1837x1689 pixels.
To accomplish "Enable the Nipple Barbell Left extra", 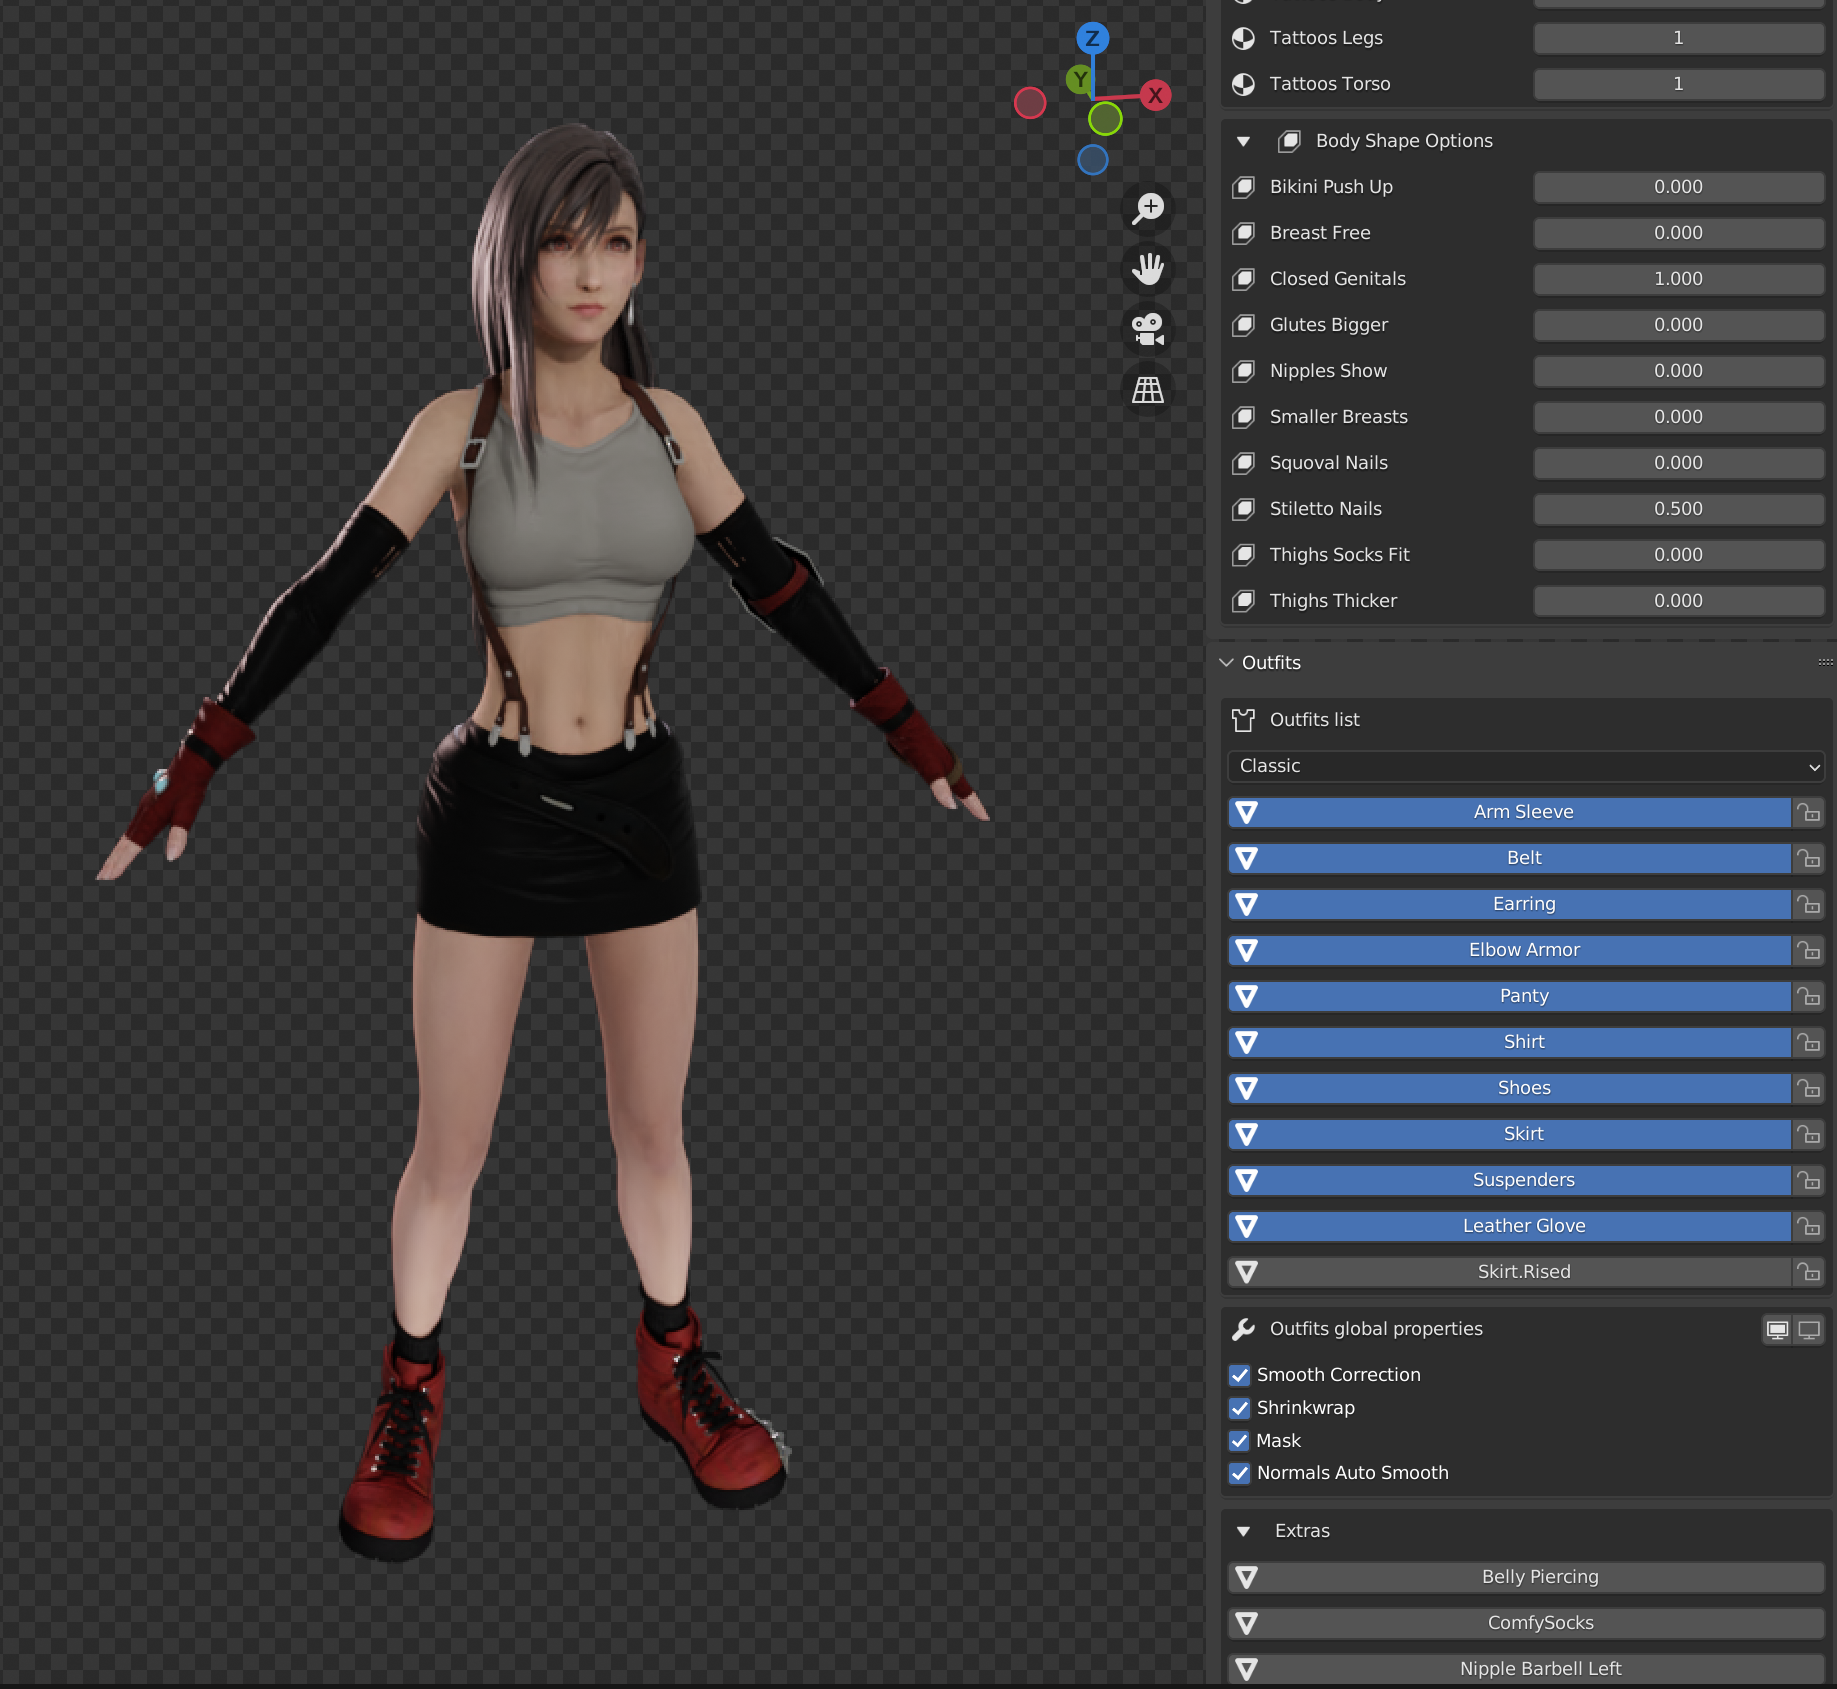I will 1526,1669.
